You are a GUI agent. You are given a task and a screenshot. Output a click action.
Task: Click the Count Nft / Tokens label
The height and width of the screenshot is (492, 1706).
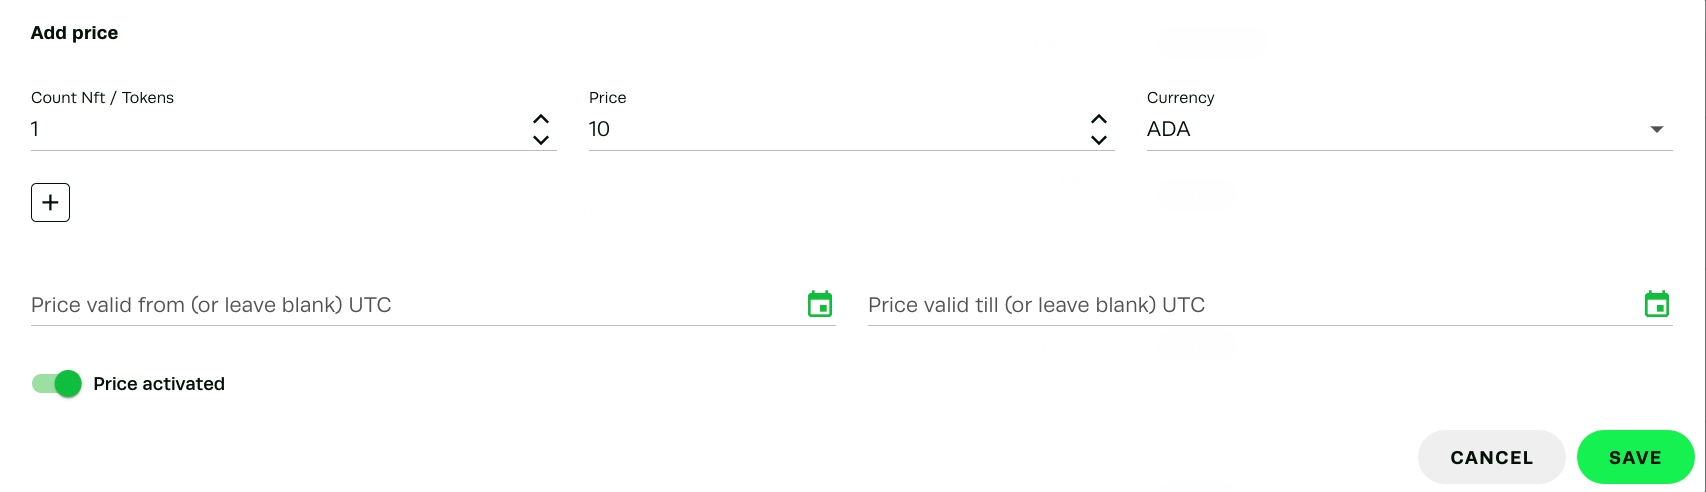tap(102, 97)
